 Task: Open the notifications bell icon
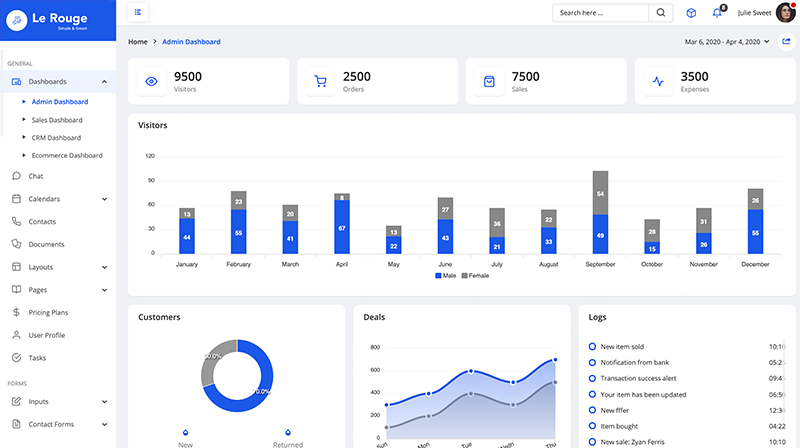click(x=717, y=13)
